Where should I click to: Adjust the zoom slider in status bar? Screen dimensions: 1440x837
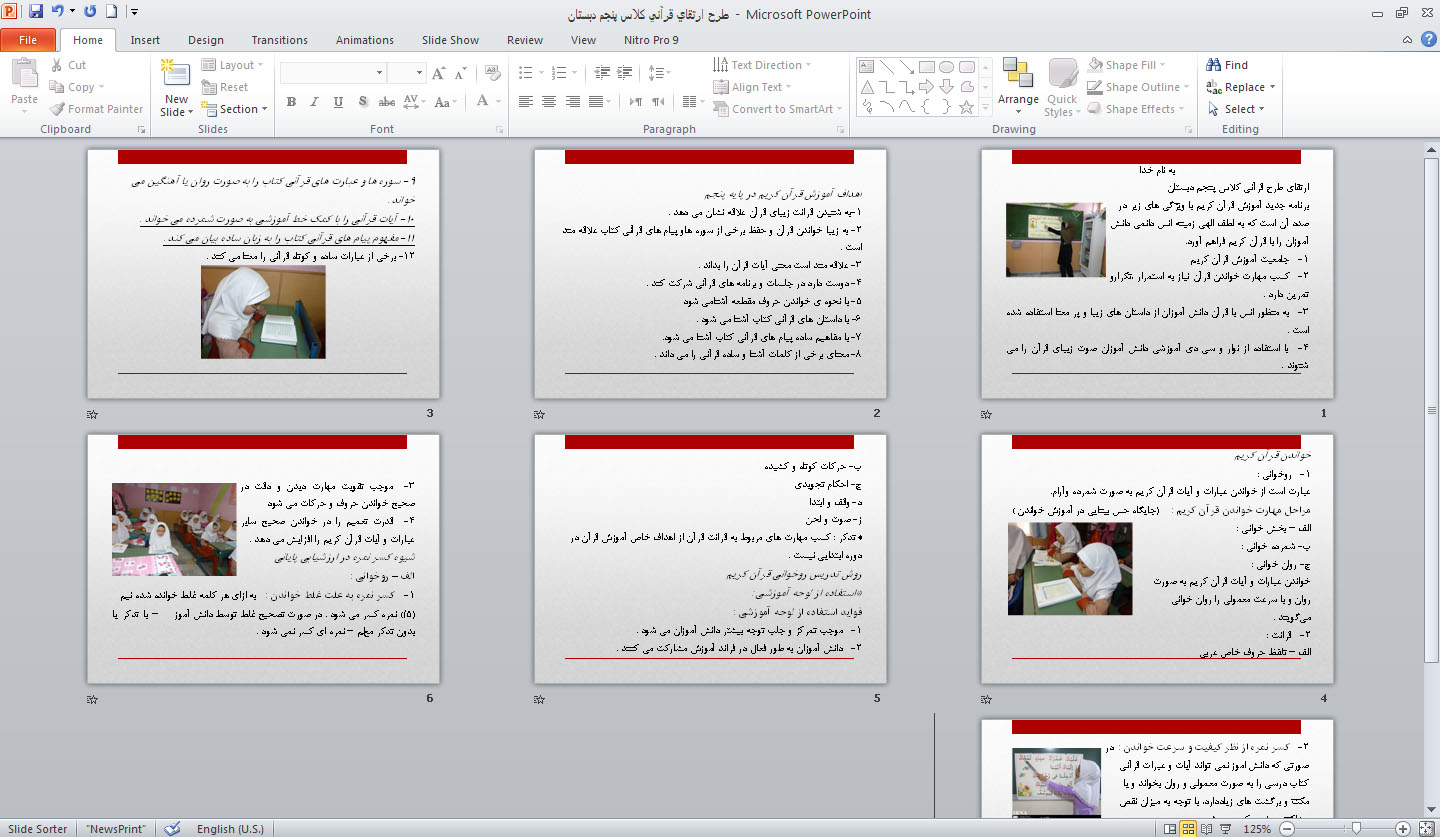coord(1357,828)
